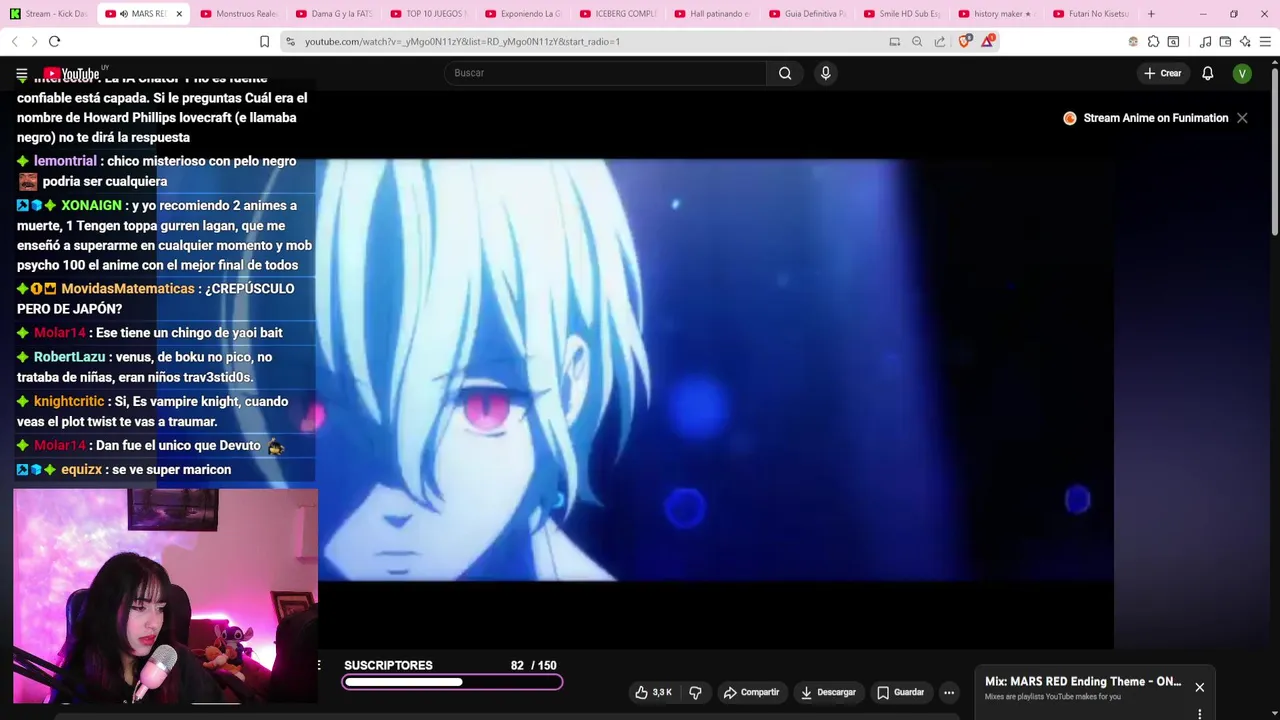Switch to the Futari No Kisetsu tab
The image size is (1280, 720).
click(x=1091, y=14)
